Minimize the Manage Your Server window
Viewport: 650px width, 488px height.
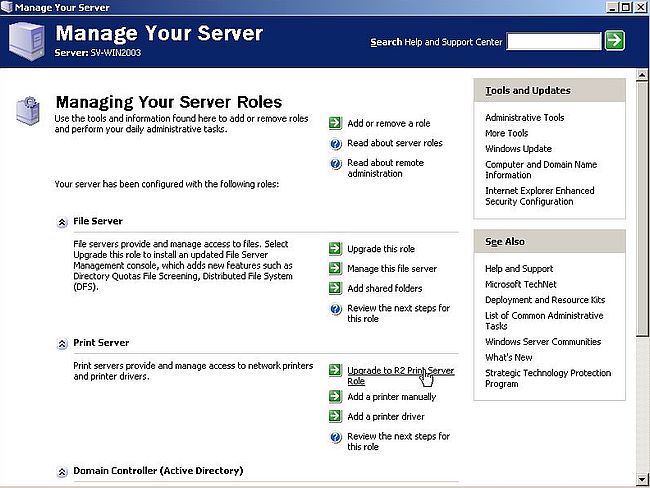pos(613,7)
